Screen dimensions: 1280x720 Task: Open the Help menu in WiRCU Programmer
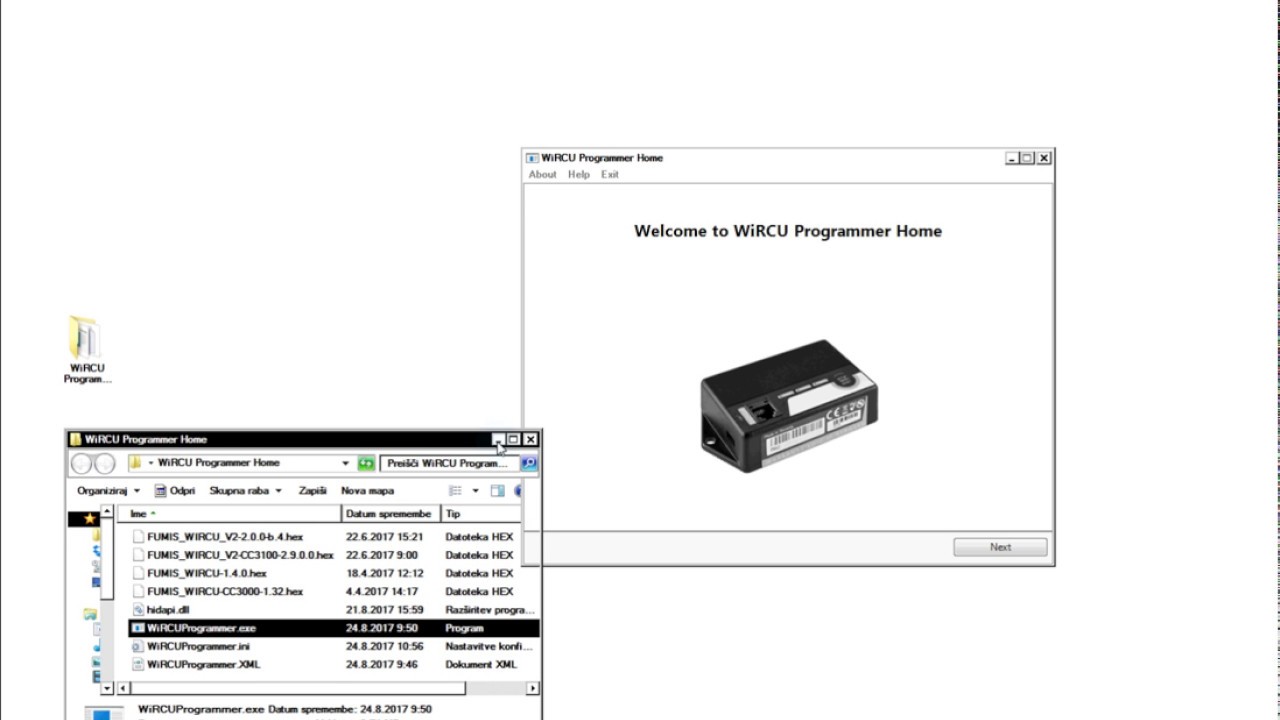(x=579, y=174)
